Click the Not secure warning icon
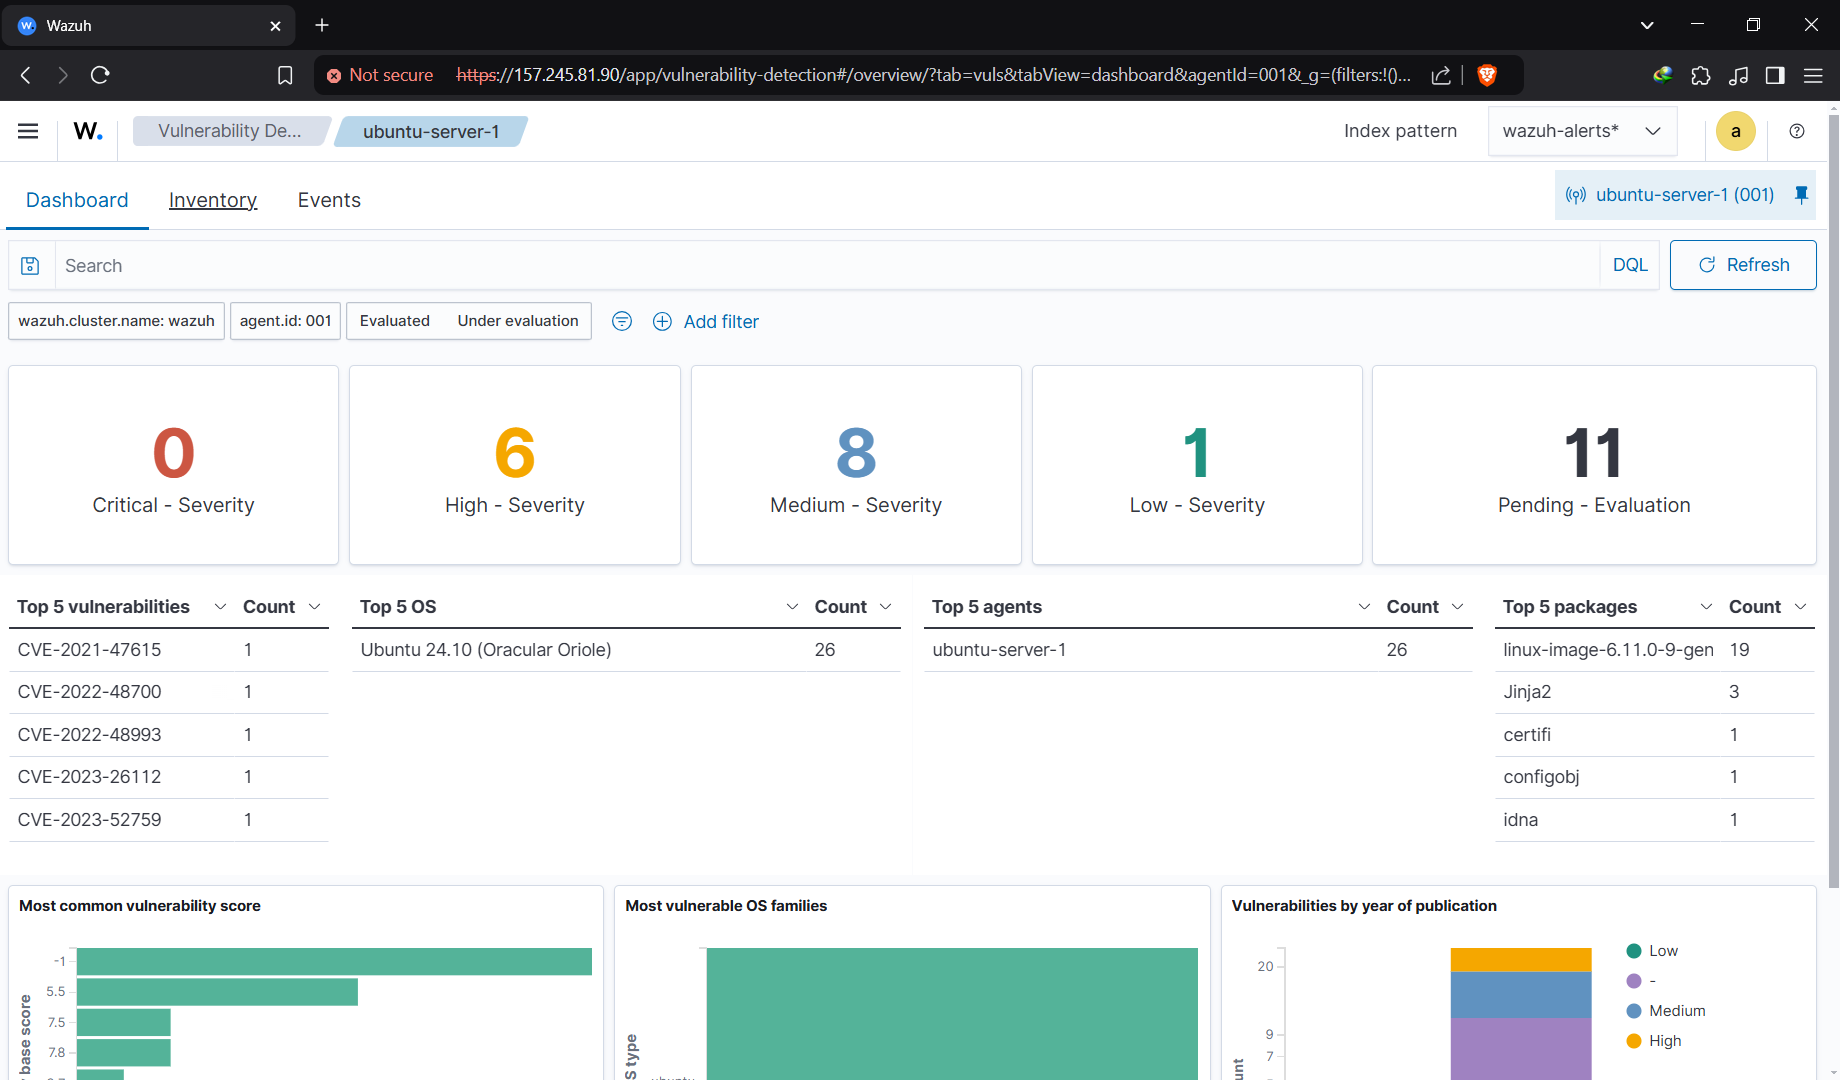The width and height of the screenshot is (1840, 1080). [x=334, y=75]
